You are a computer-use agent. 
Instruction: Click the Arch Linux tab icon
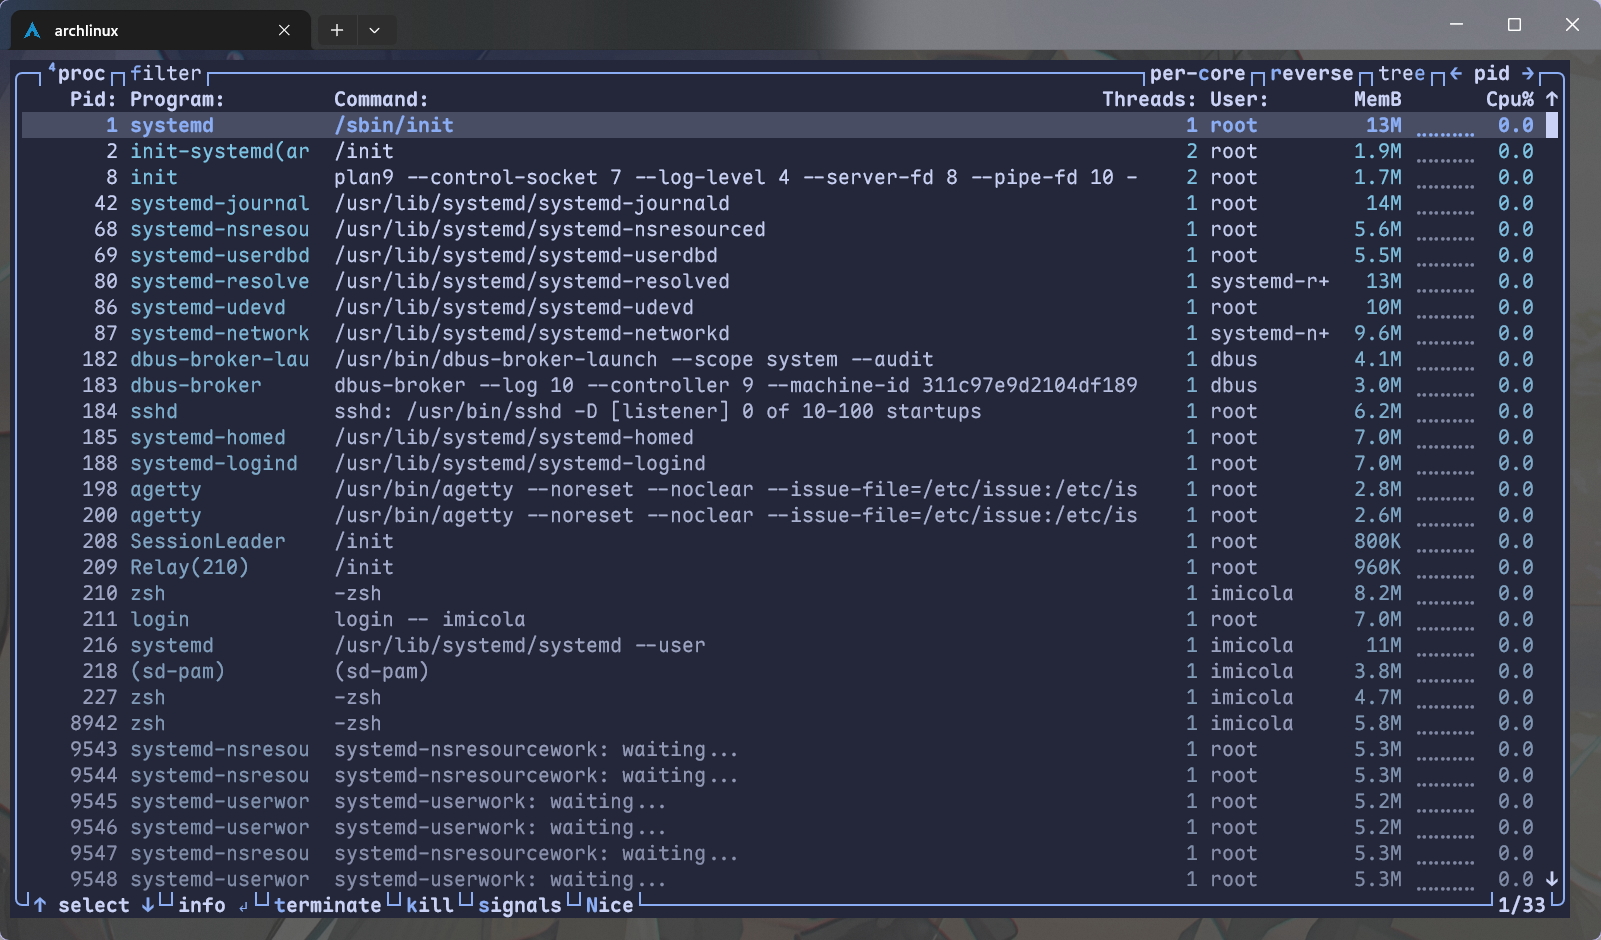point(33,31)
